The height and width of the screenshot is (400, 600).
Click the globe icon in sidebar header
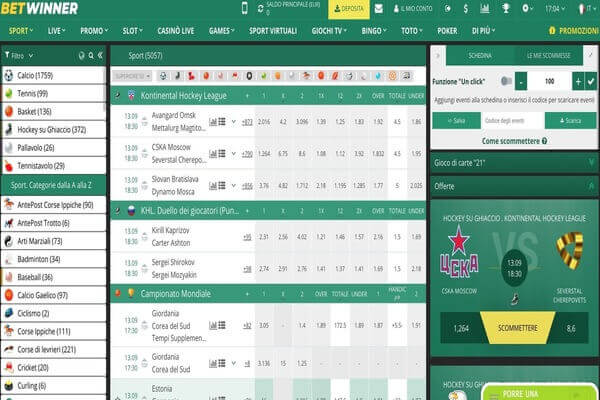[x=82, y=56]
